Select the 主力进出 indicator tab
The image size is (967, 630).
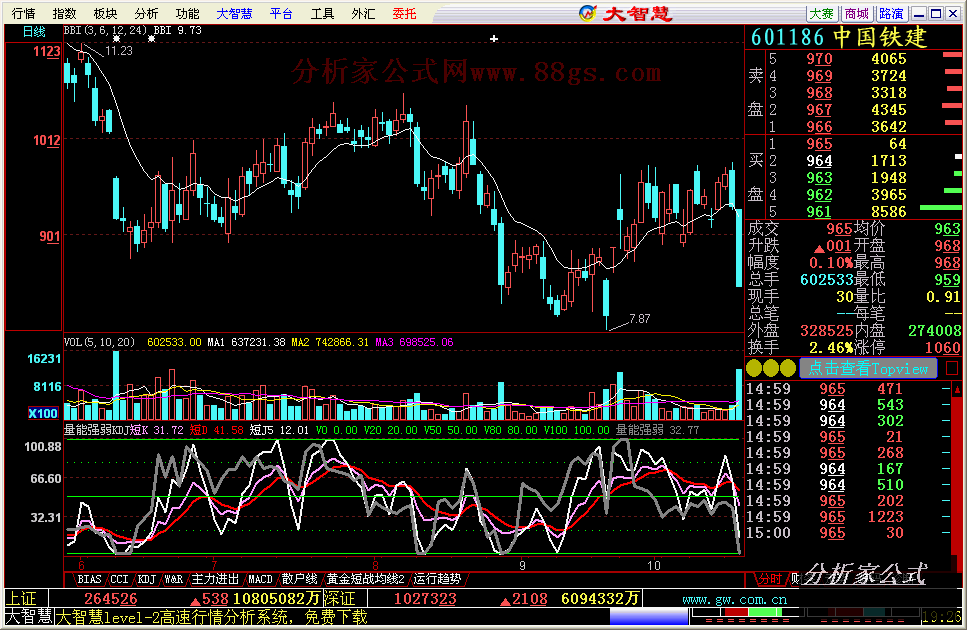coord(215,579)
